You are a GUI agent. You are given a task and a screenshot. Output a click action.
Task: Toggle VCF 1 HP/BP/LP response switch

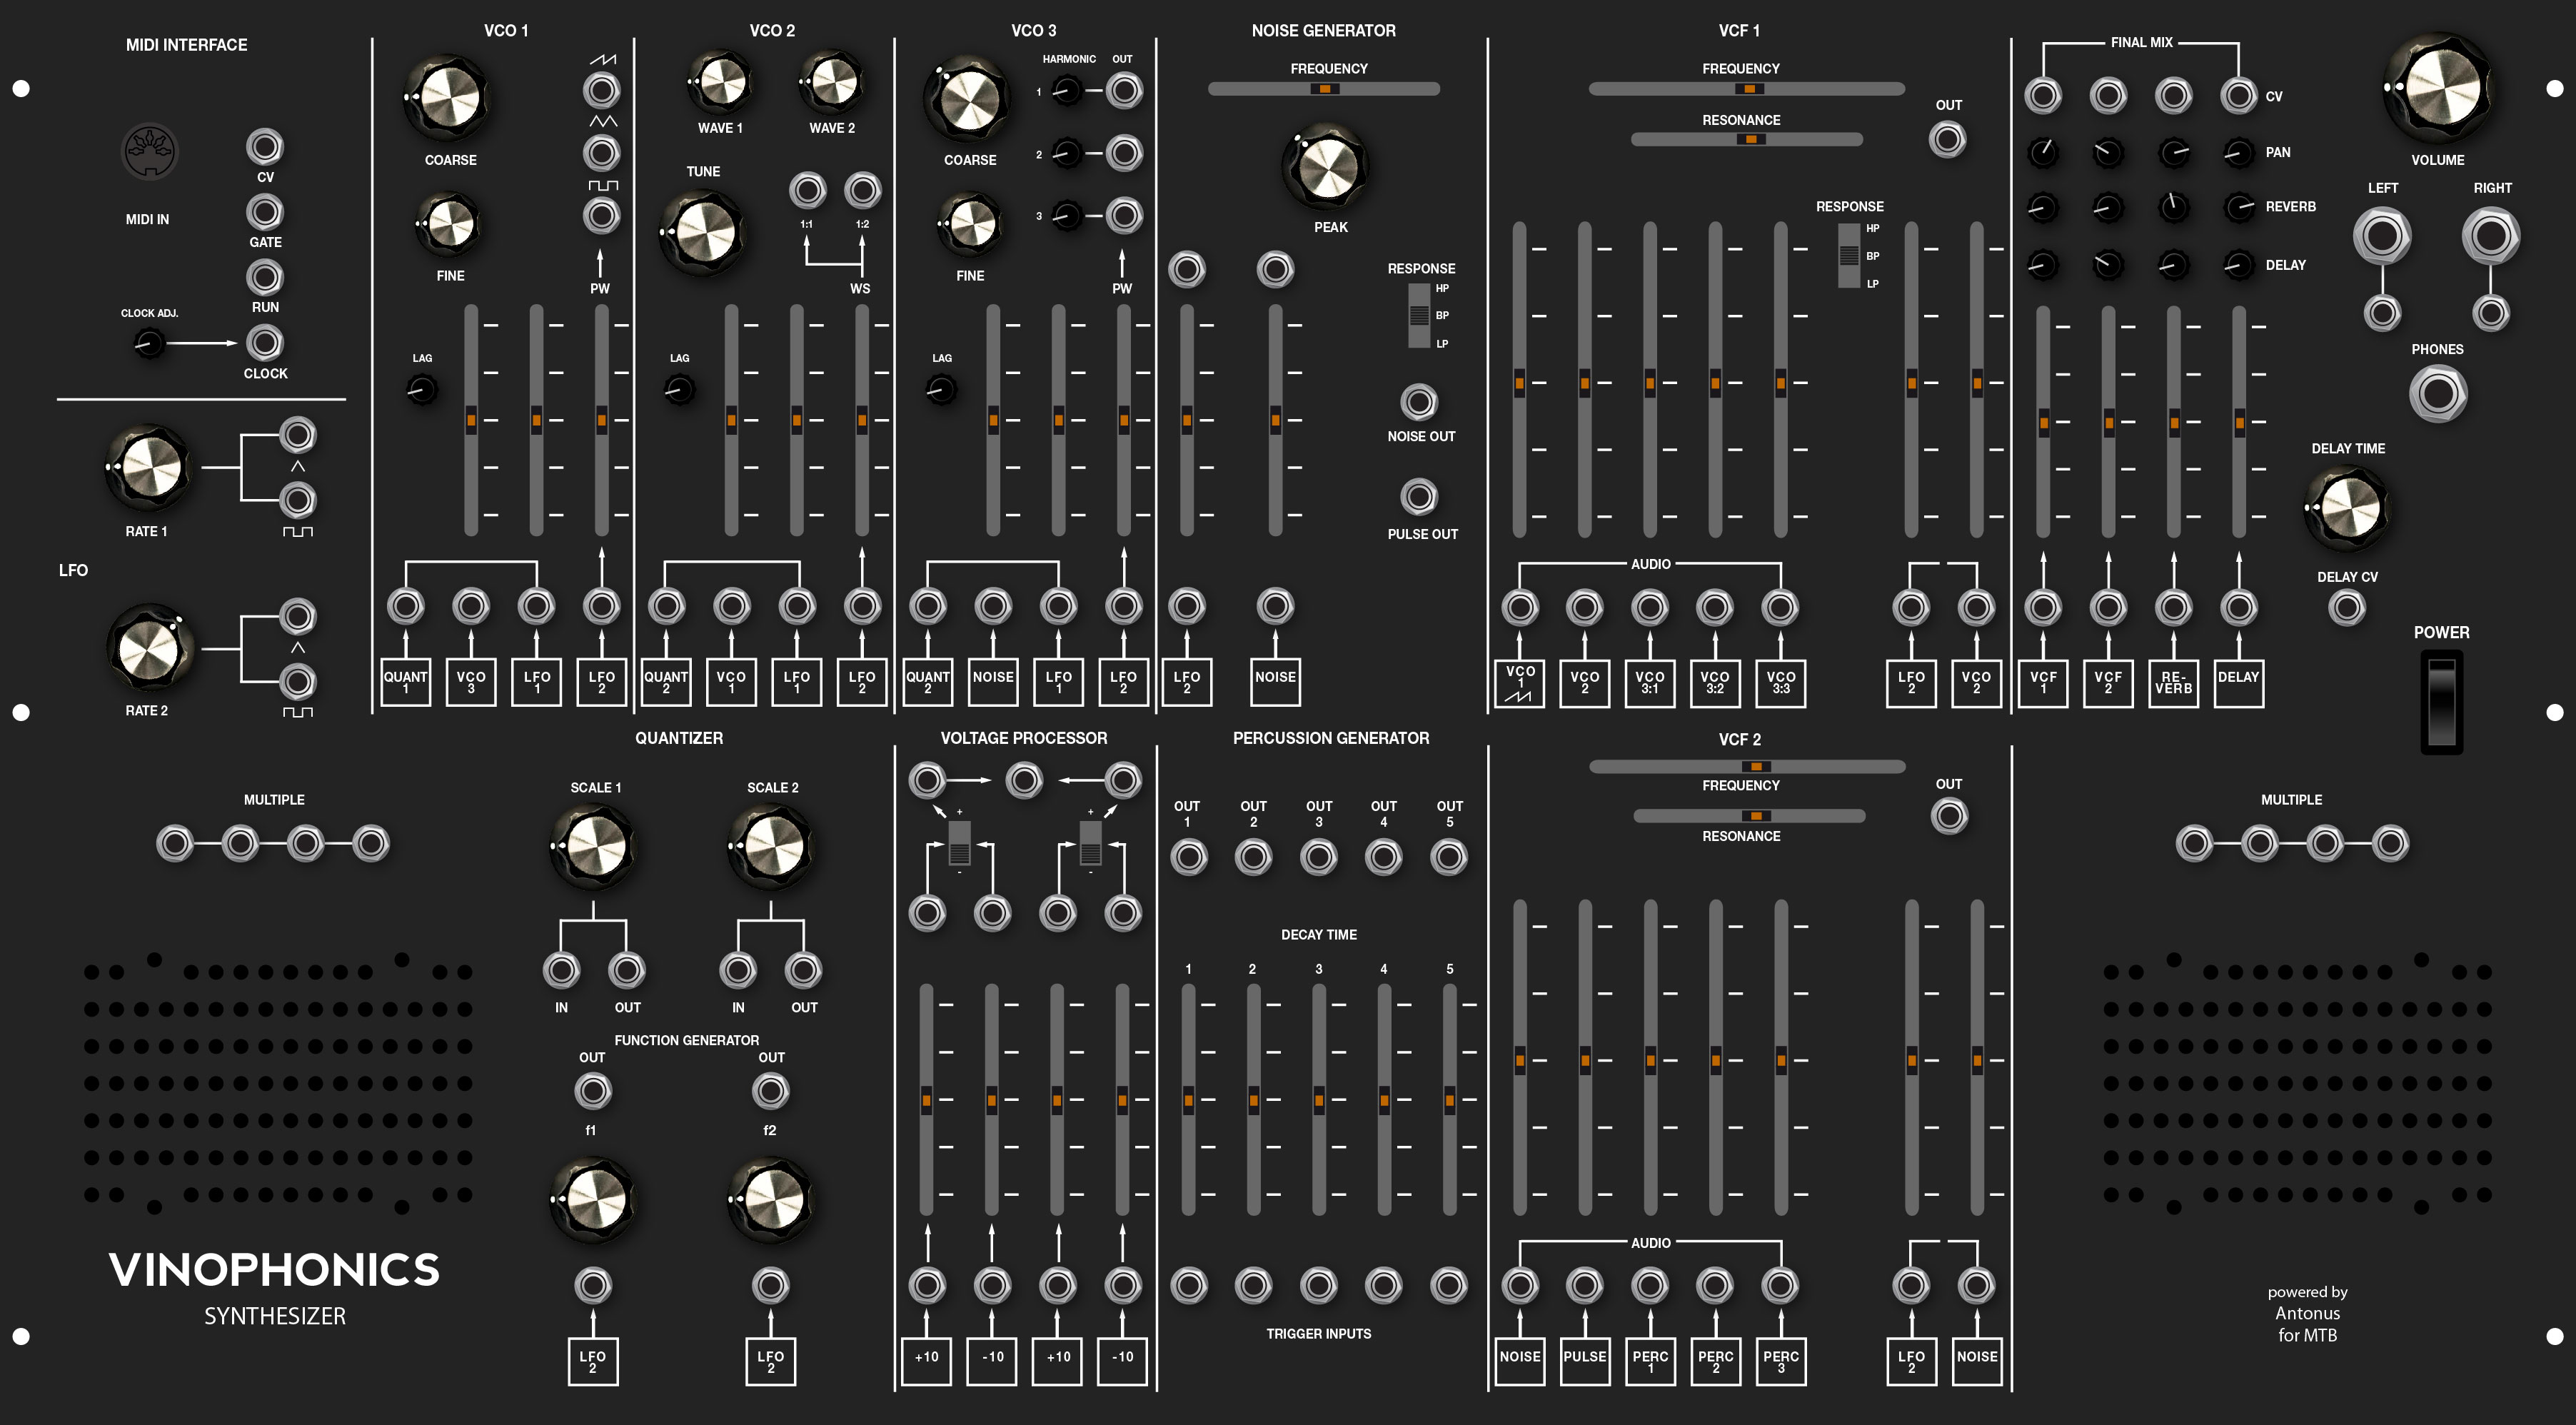(1849, 256)
